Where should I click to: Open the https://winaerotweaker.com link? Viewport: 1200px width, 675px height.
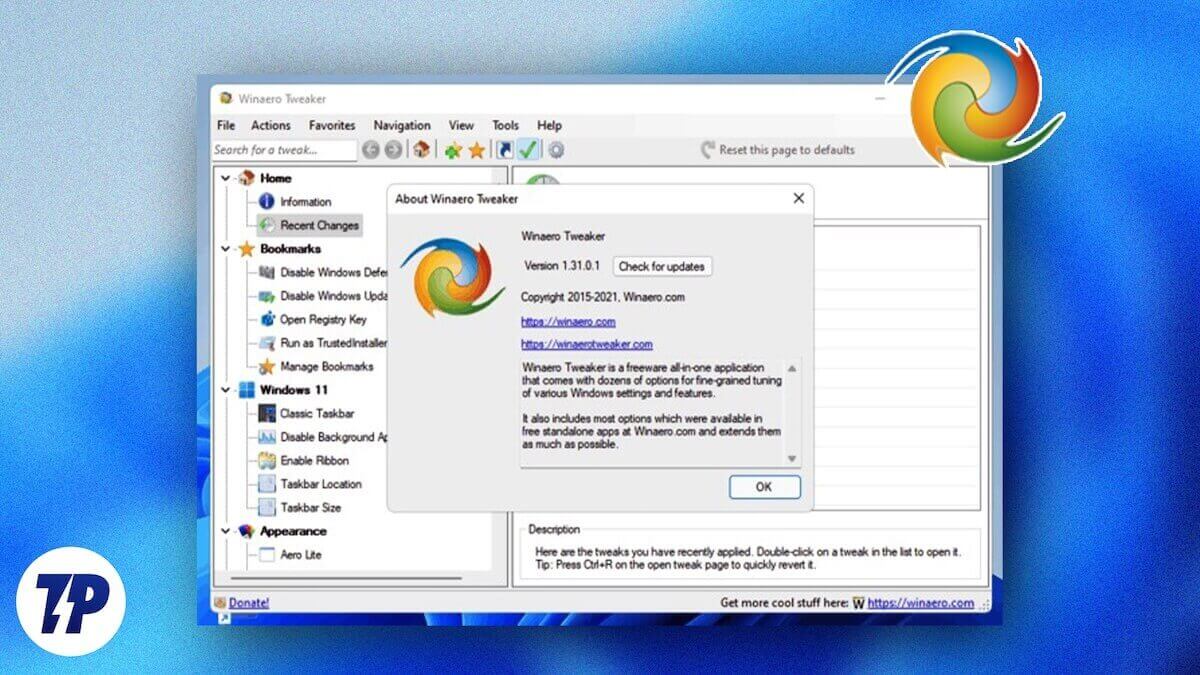click(587, 344)
